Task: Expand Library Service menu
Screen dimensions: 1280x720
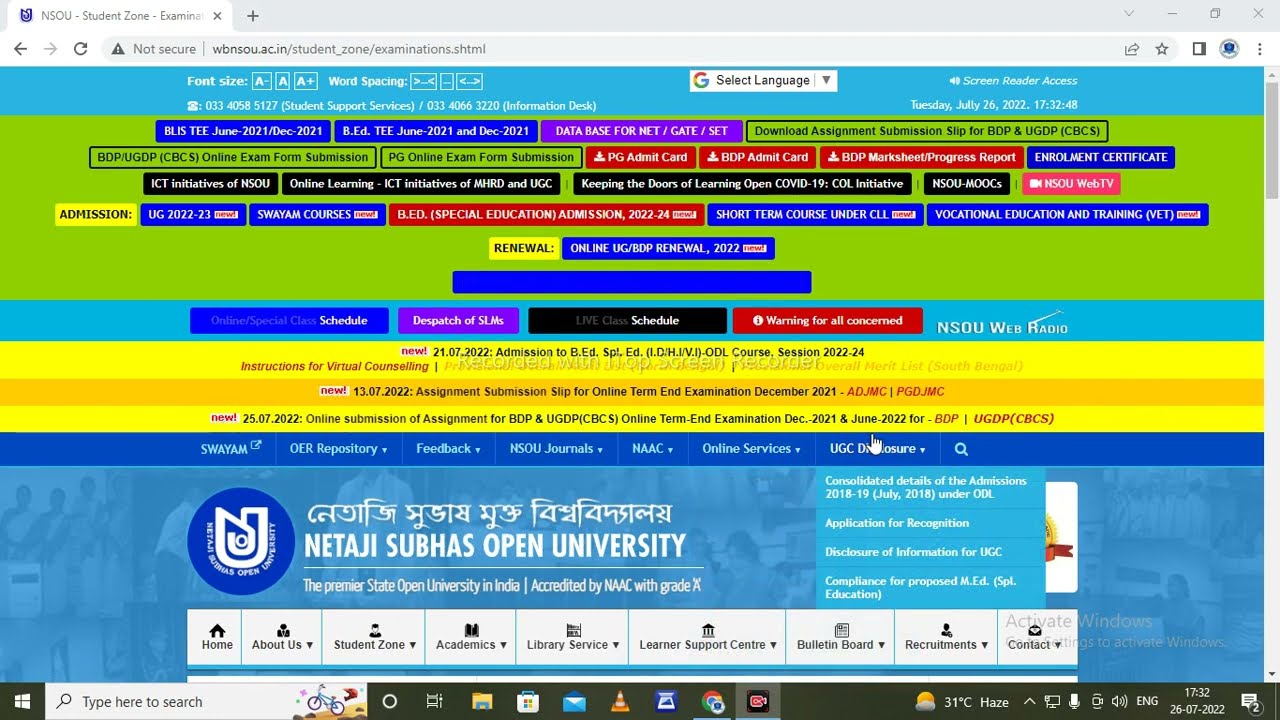Action: [x=573, y=637]
